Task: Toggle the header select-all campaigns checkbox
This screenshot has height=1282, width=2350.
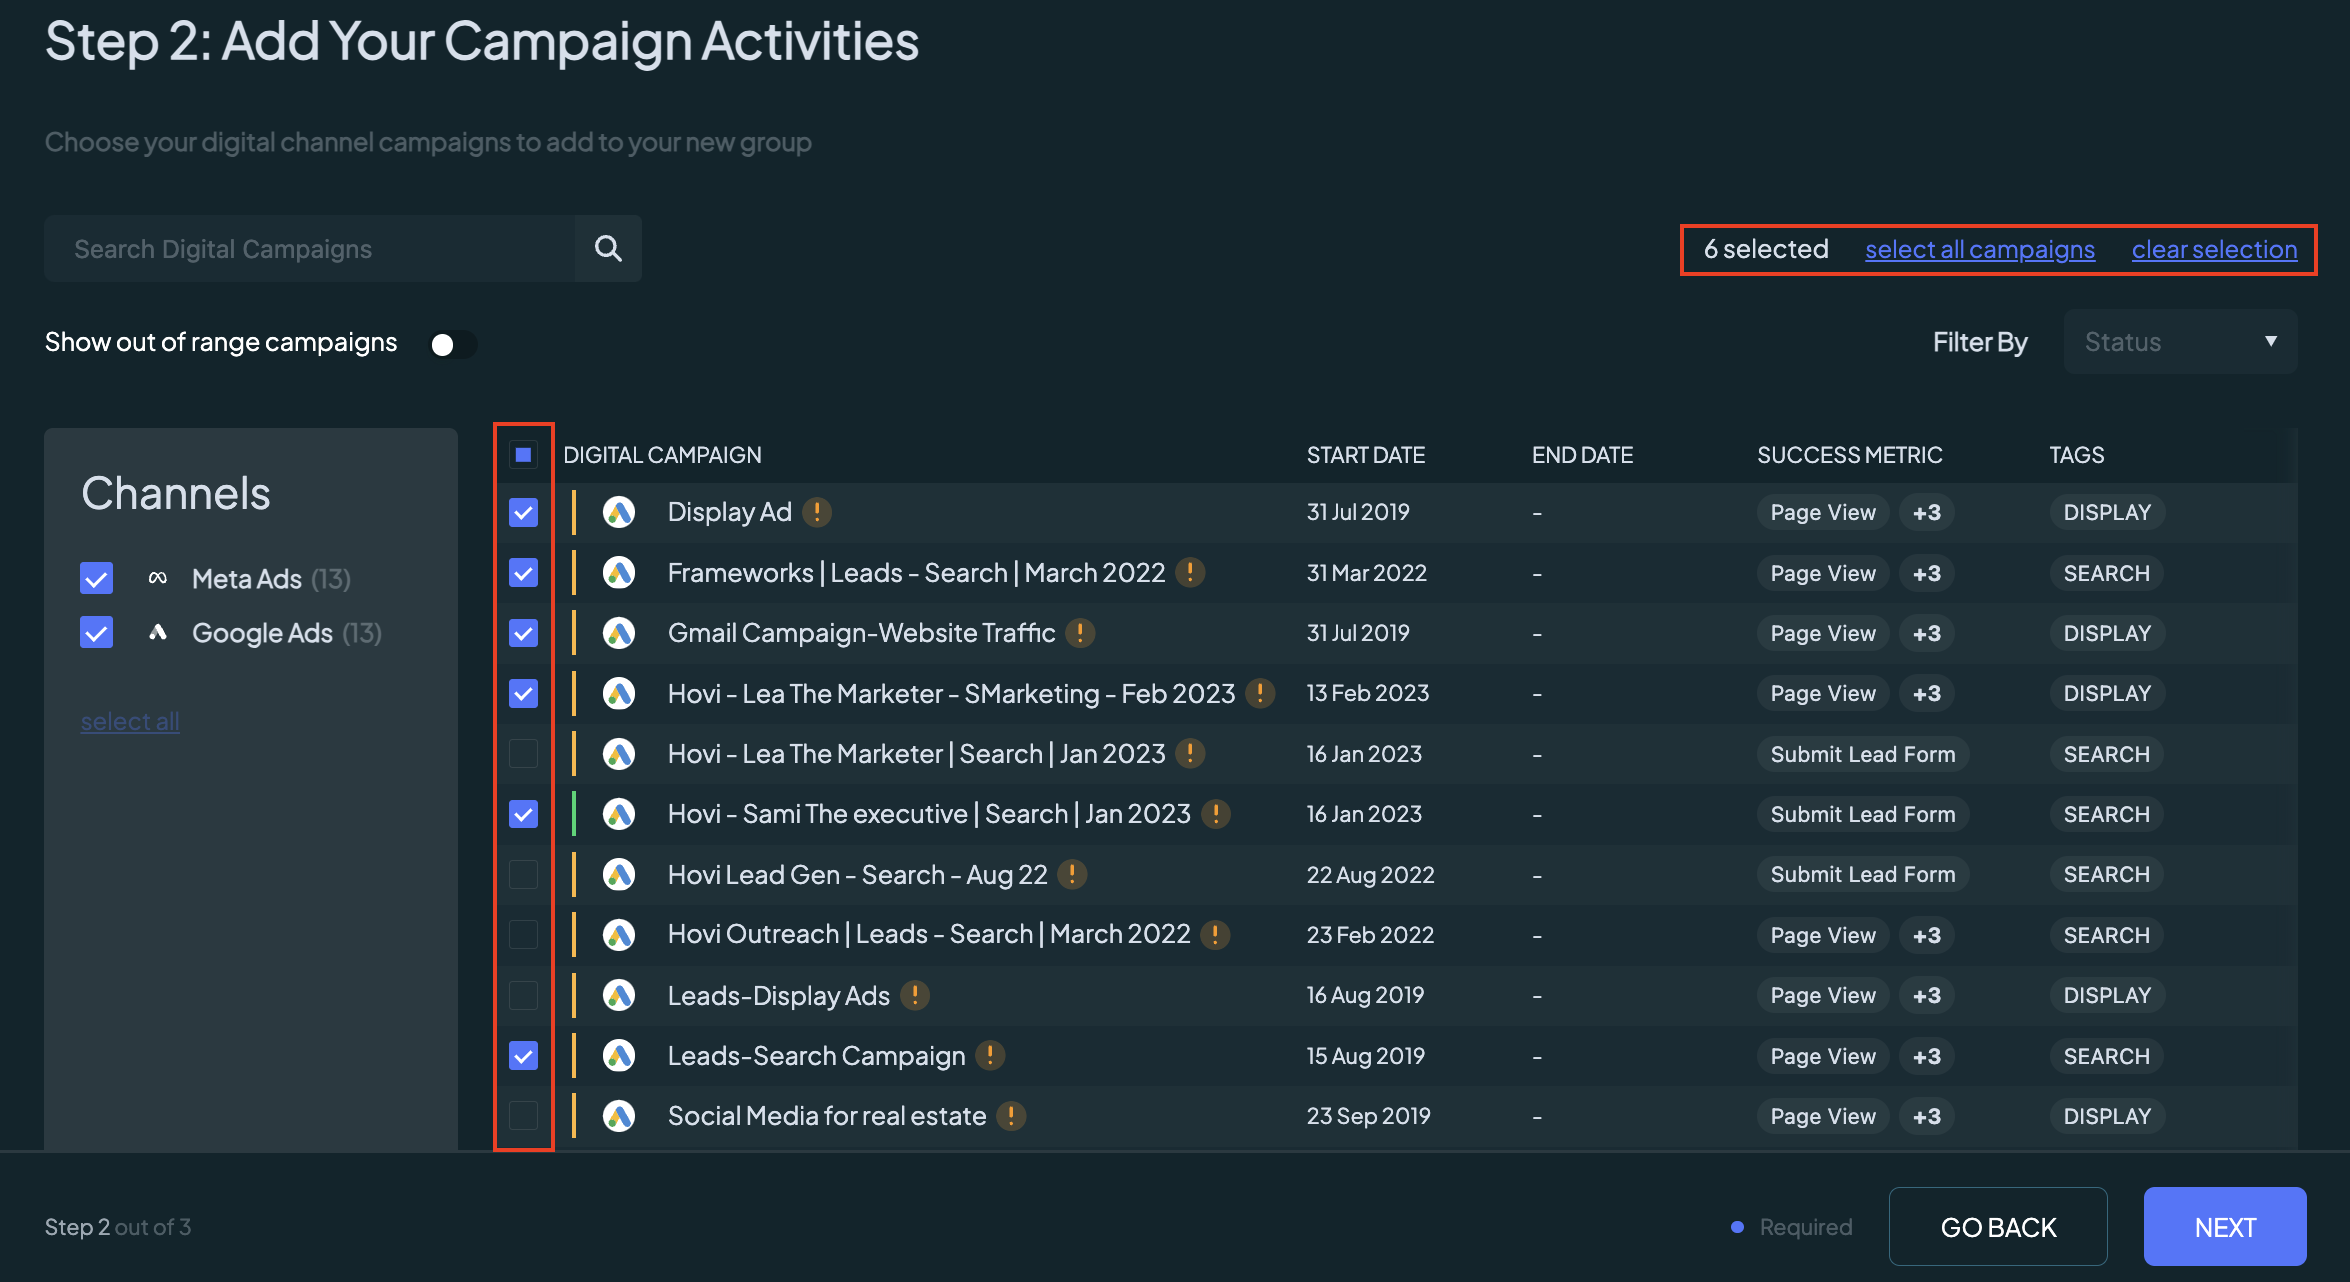Action: point(523,455)
